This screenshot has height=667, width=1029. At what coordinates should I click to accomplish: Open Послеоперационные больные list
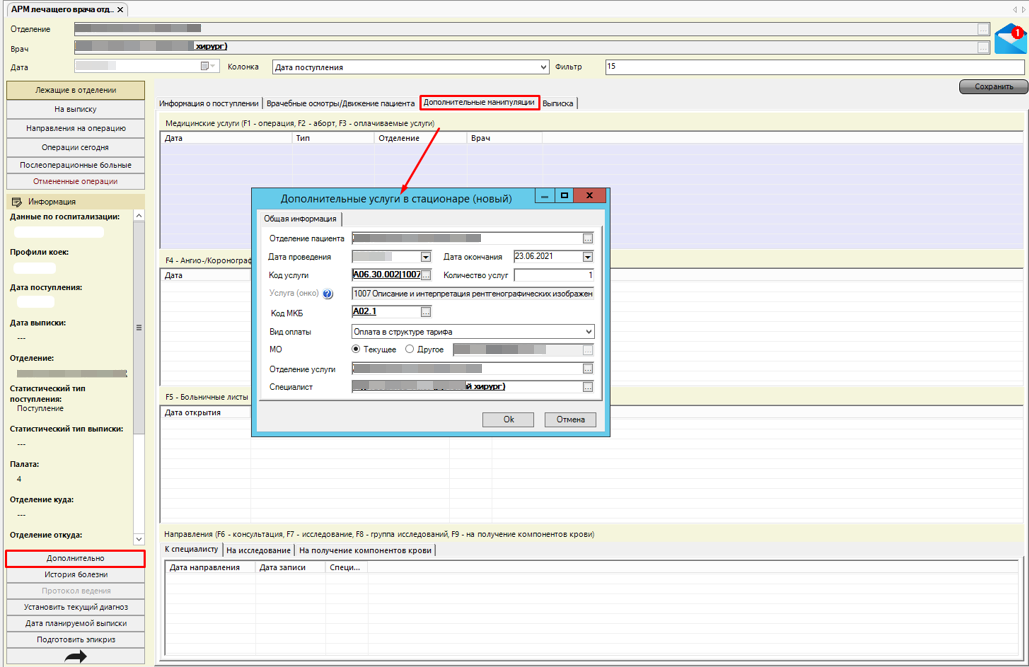click(75, 165)
